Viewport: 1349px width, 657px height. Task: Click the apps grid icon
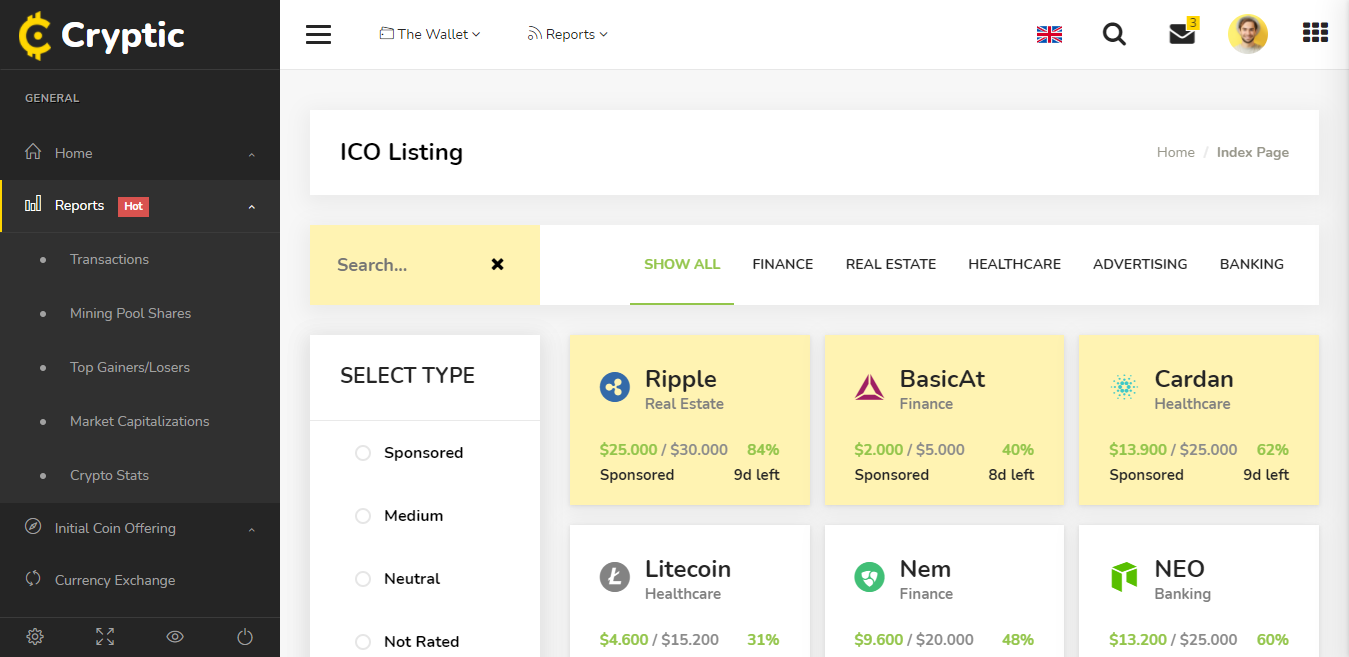pos(1315,34)
